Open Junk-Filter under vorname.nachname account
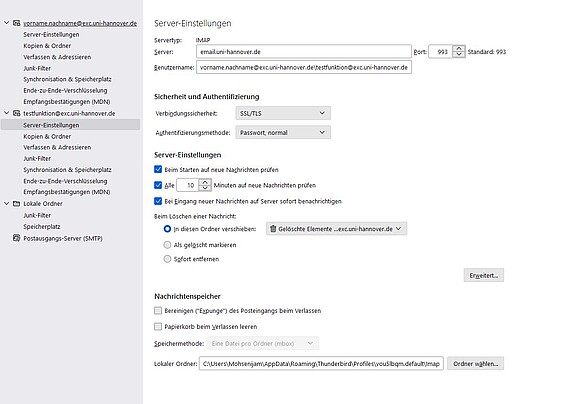The height and width of the screenshot is (404, 570). pyautogui.click(x=37, y=68)
